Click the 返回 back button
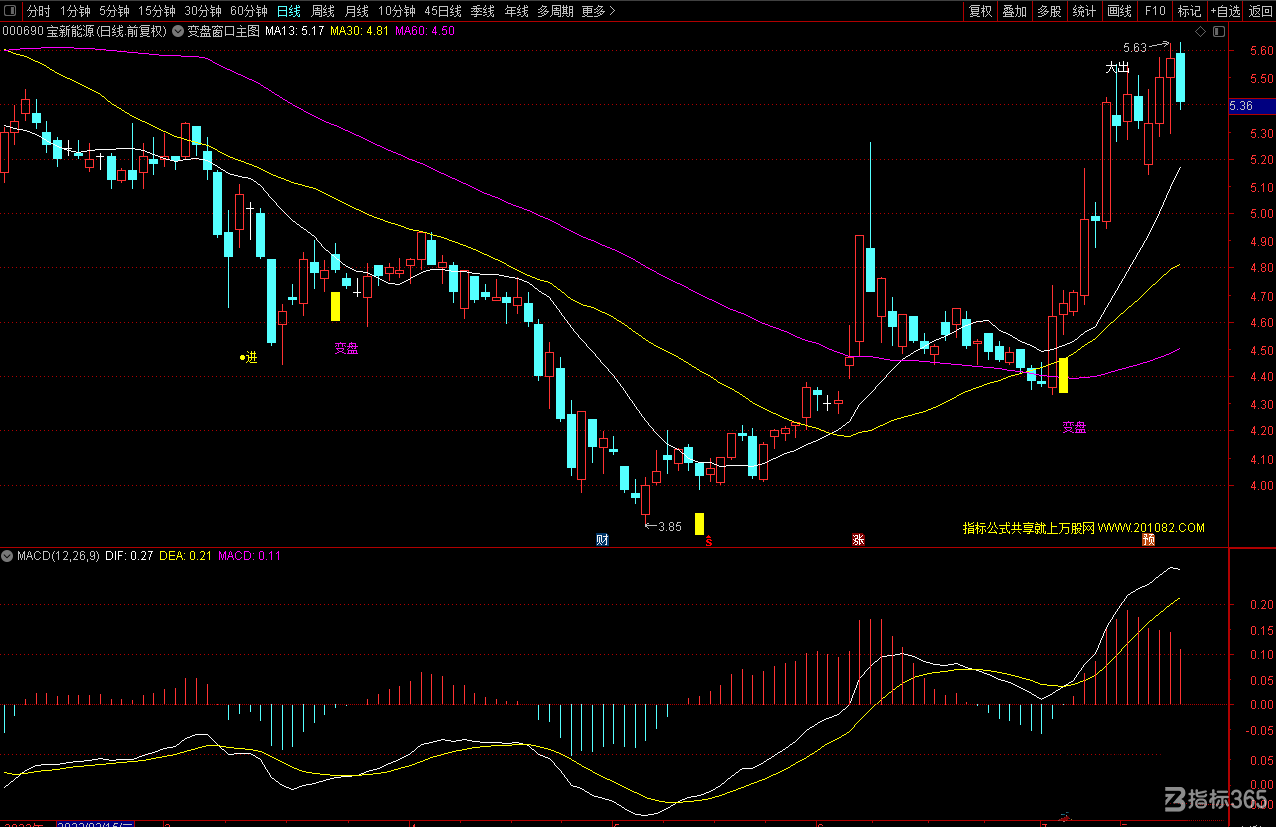The height and width of the screenshot is (827, 1276). tap(1260, 11)
